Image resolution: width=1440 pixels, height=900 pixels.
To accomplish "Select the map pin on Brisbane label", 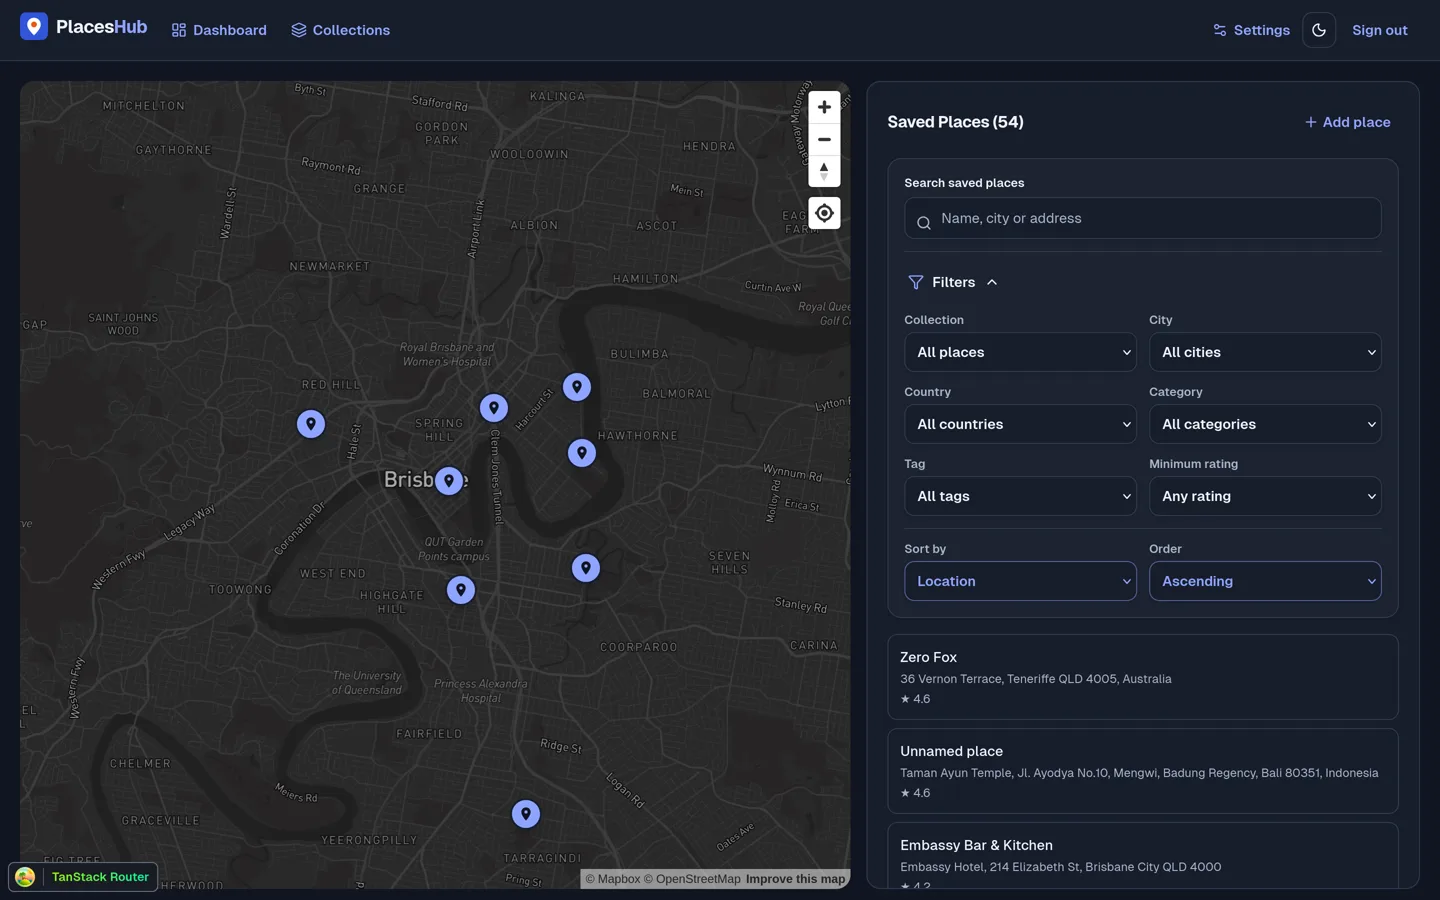I will coord(449,481).
